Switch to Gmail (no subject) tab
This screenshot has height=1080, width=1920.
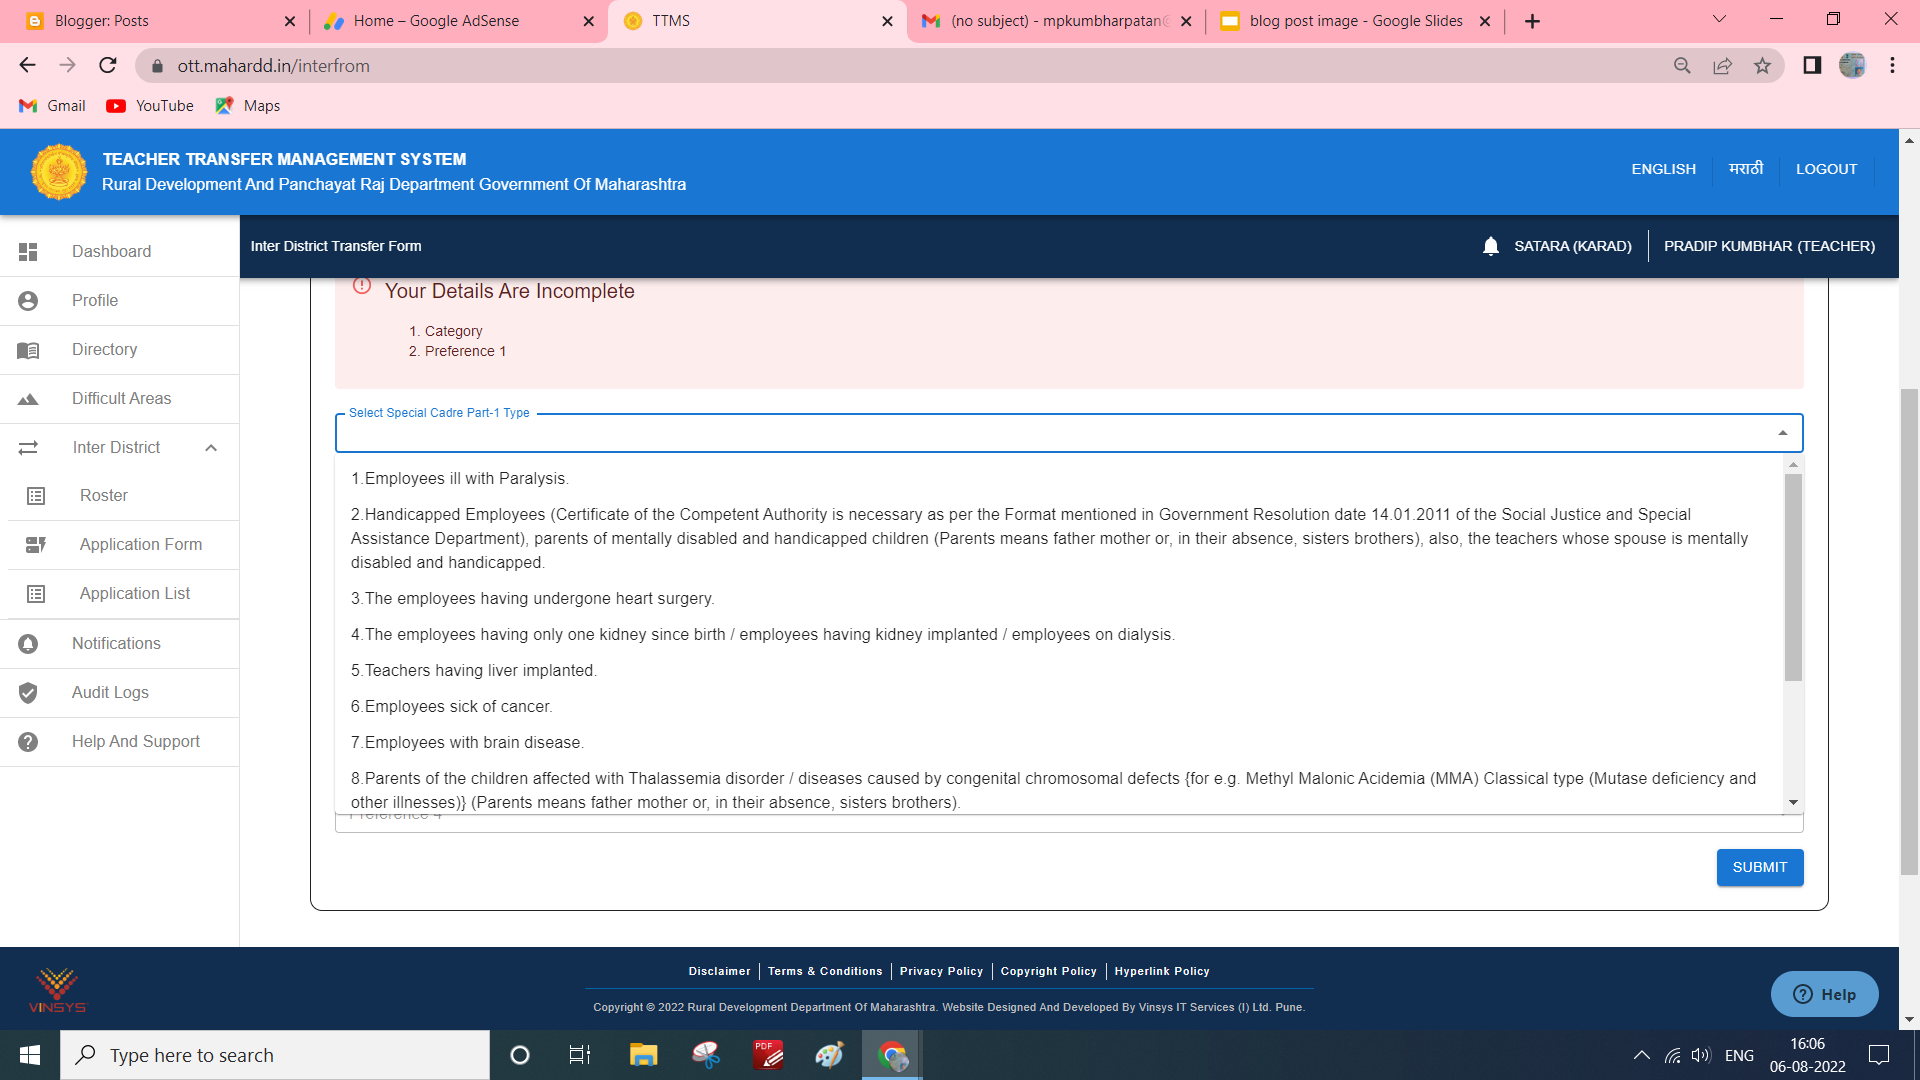[x=1056, y=21]
